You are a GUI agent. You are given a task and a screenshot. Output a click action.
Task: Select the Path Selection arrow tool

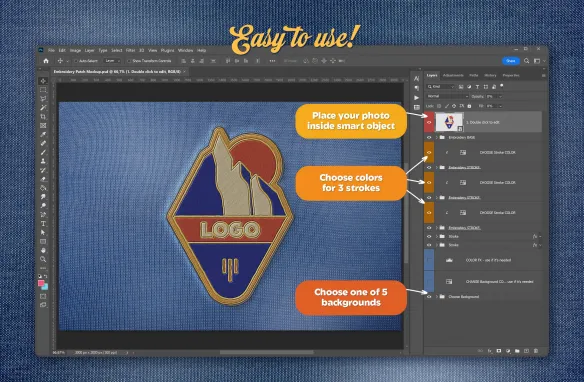pos(43,233)
